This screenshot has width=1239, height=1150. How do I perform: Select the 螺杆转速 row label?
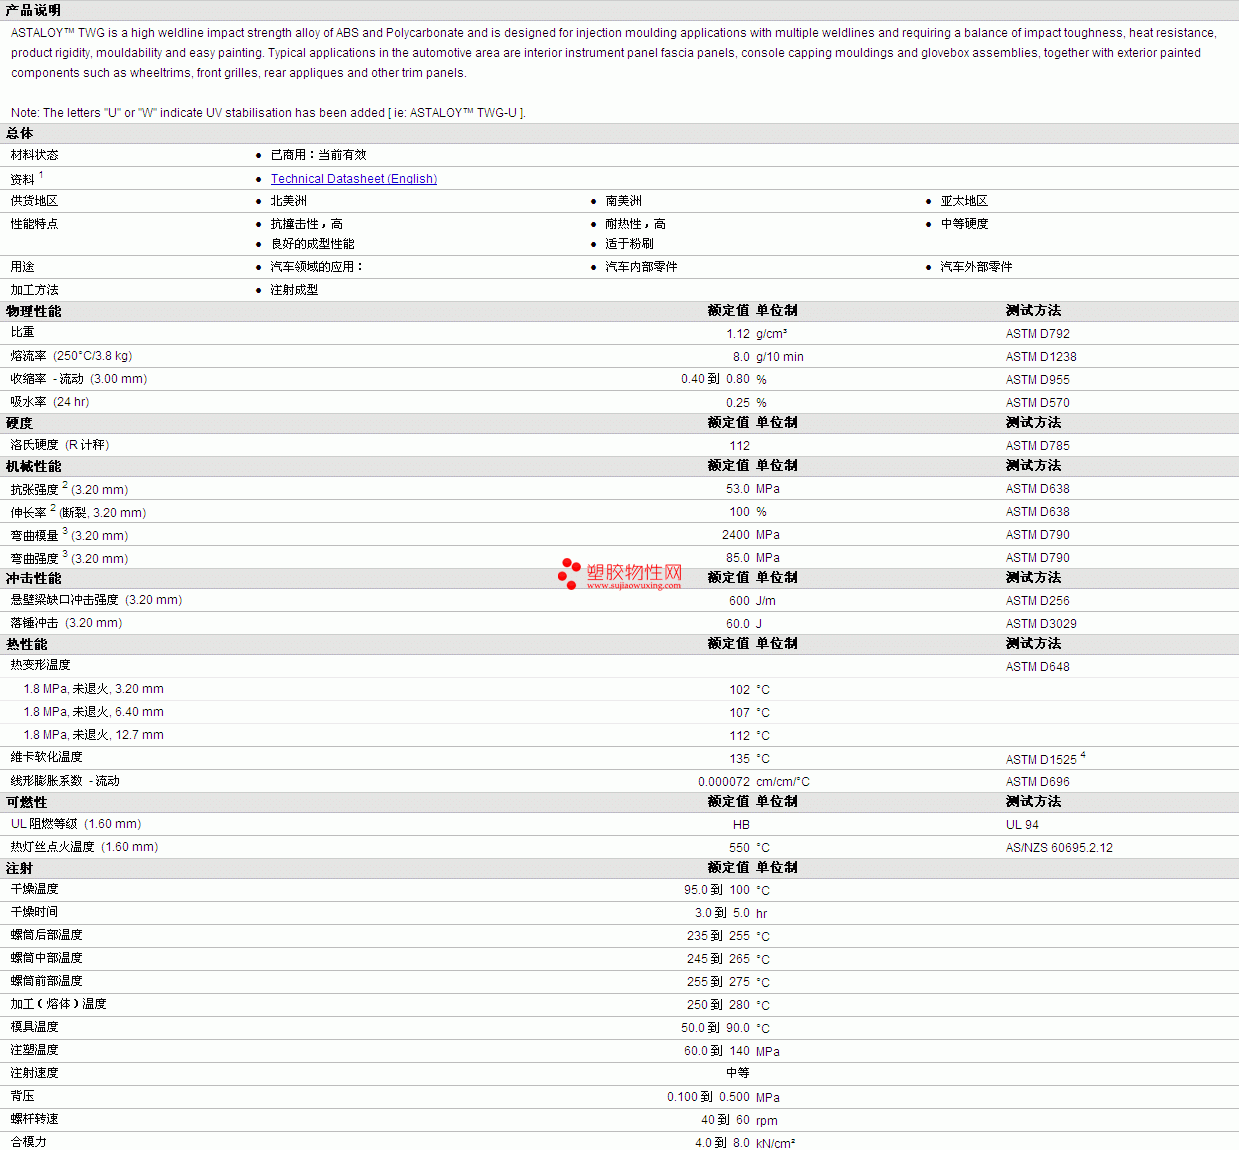(x=35, y=1119)
